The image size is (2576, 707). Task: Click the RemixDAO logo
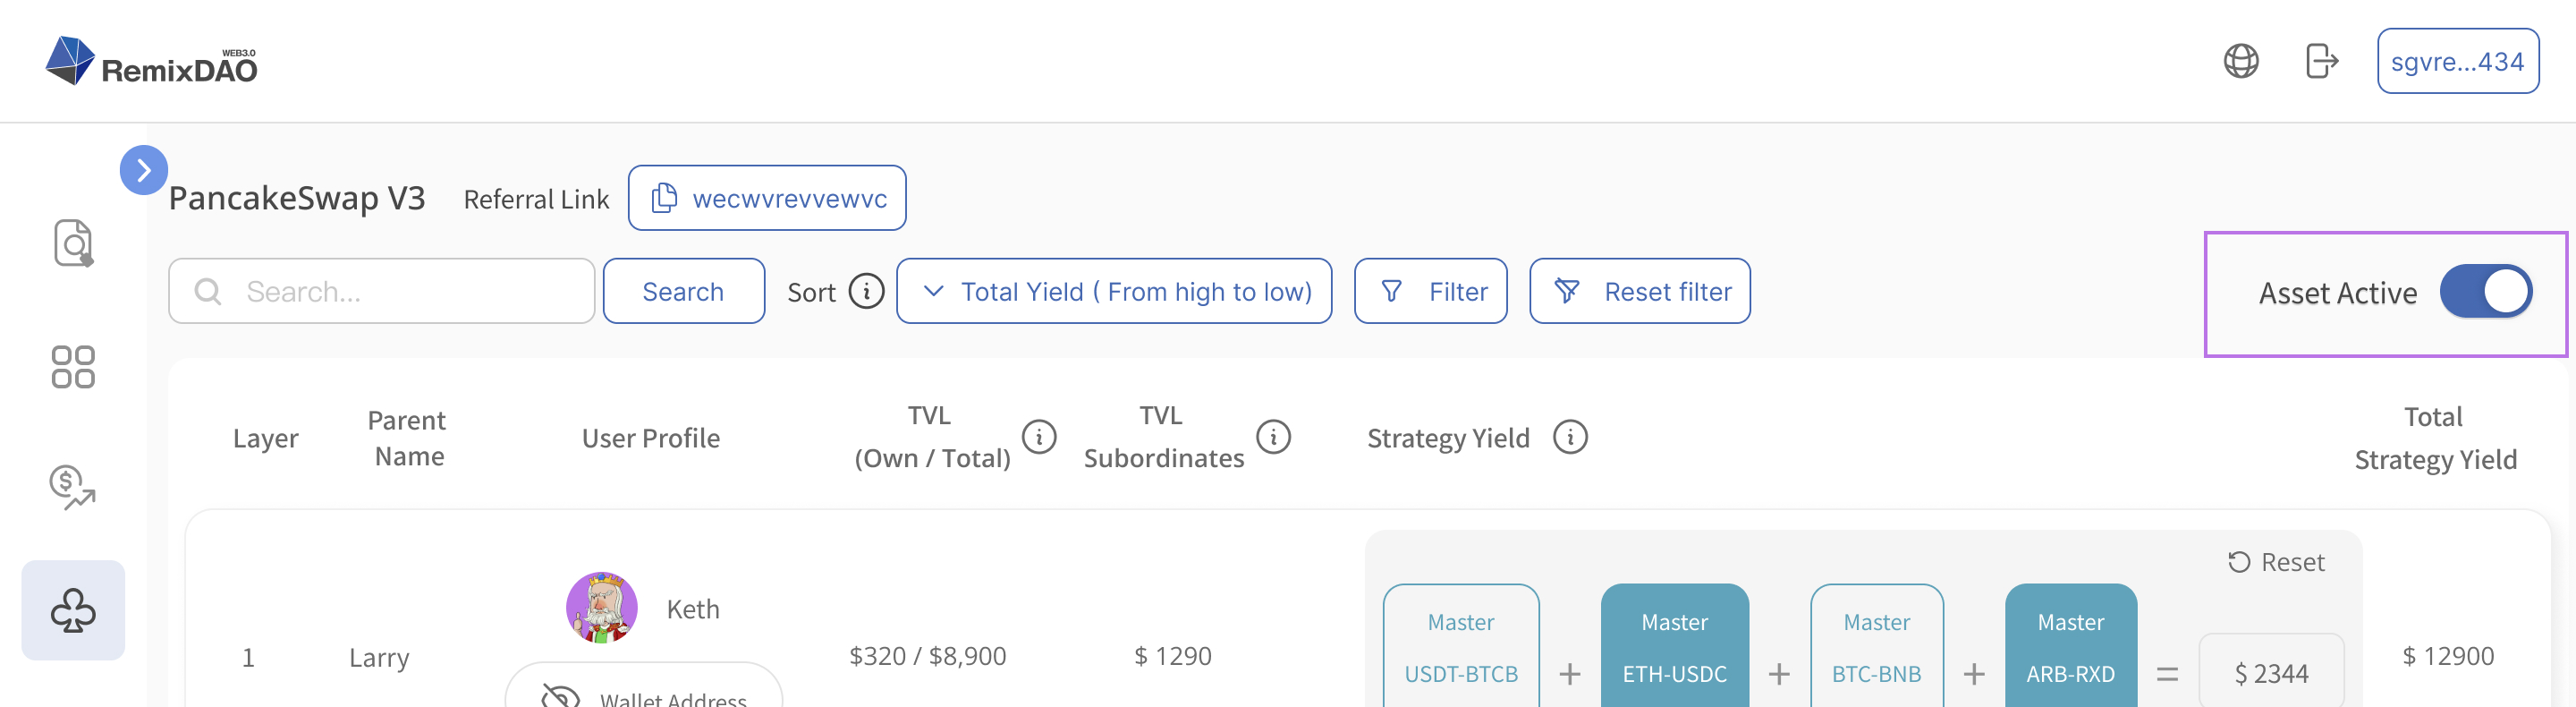pos(151,62)
